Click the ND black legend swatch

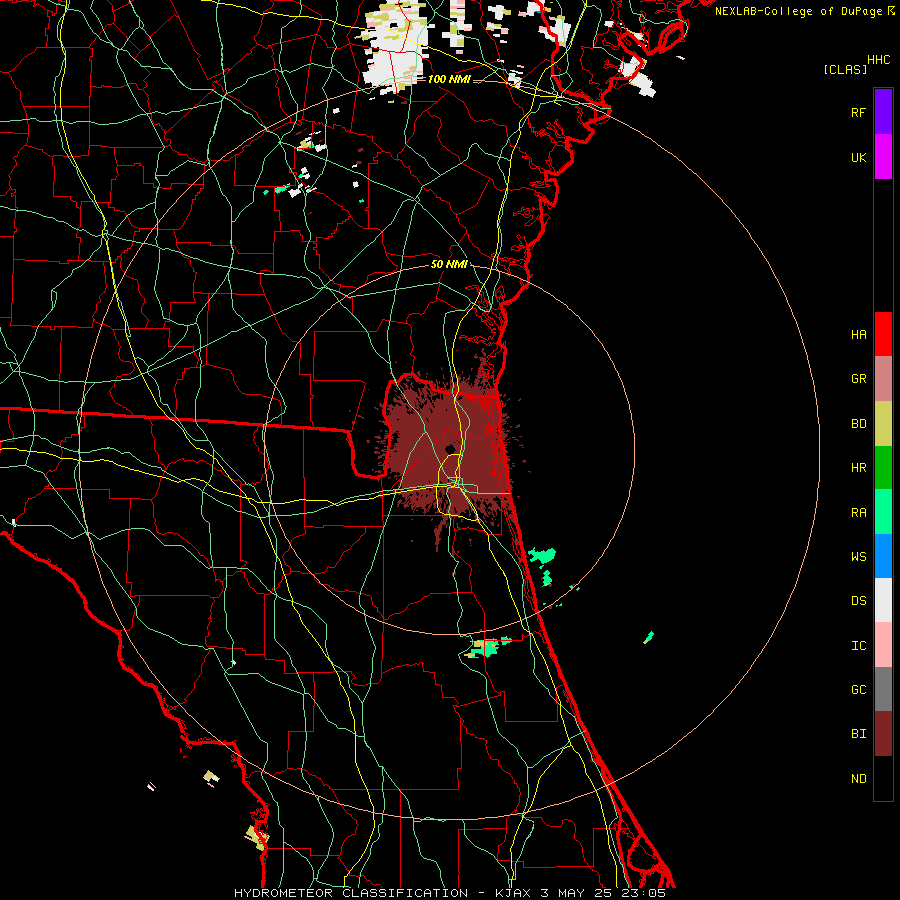point(883,778)
